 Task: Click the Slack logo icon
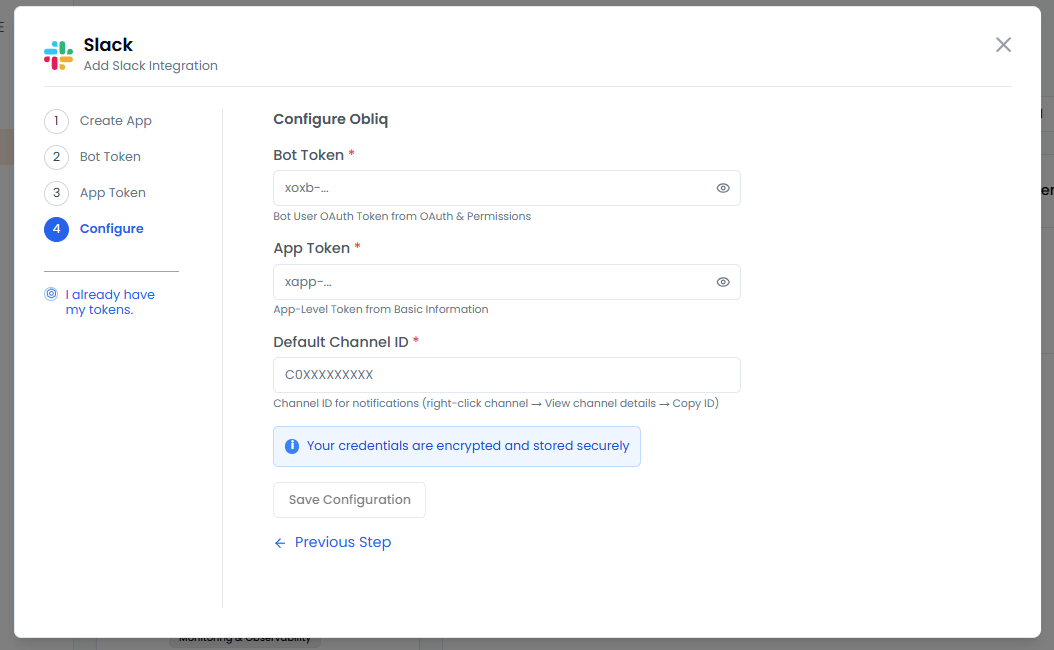[58, 55]
